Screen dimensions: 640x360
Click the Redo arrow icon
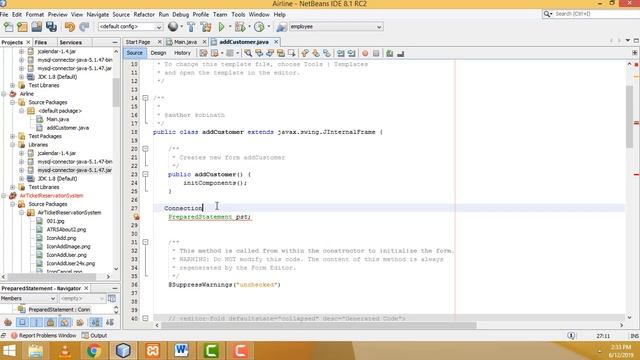point(84,27)
